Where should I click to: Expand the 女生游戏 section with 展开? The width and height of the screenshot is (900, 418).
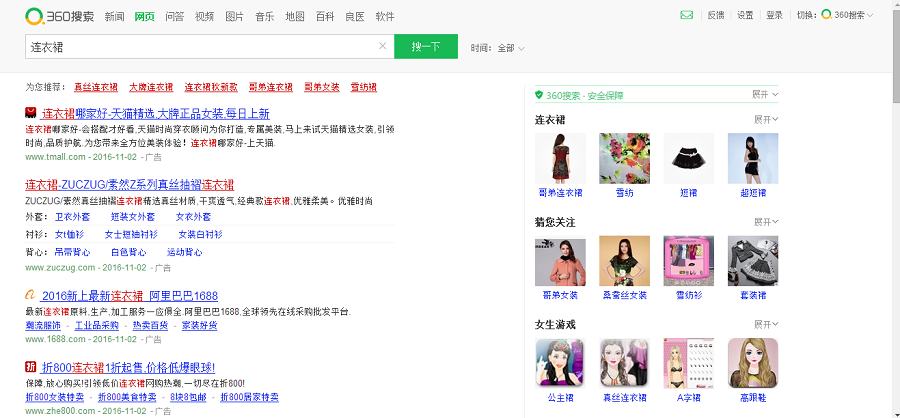coord(765,324)
